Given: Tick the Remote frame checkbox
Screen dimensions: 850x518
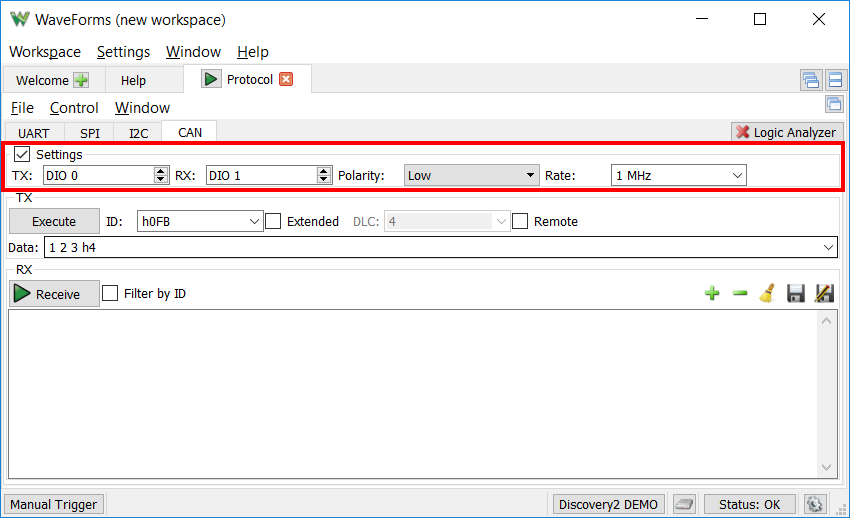Looking at the screenshot, I should click(520, 221).
